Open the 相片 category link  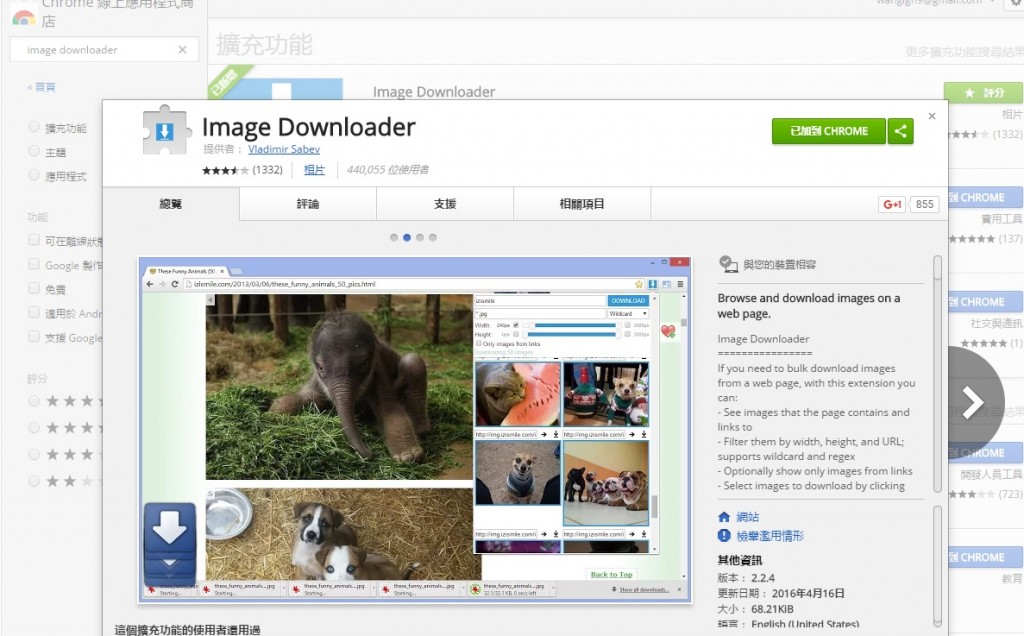[x=314, y=170]
